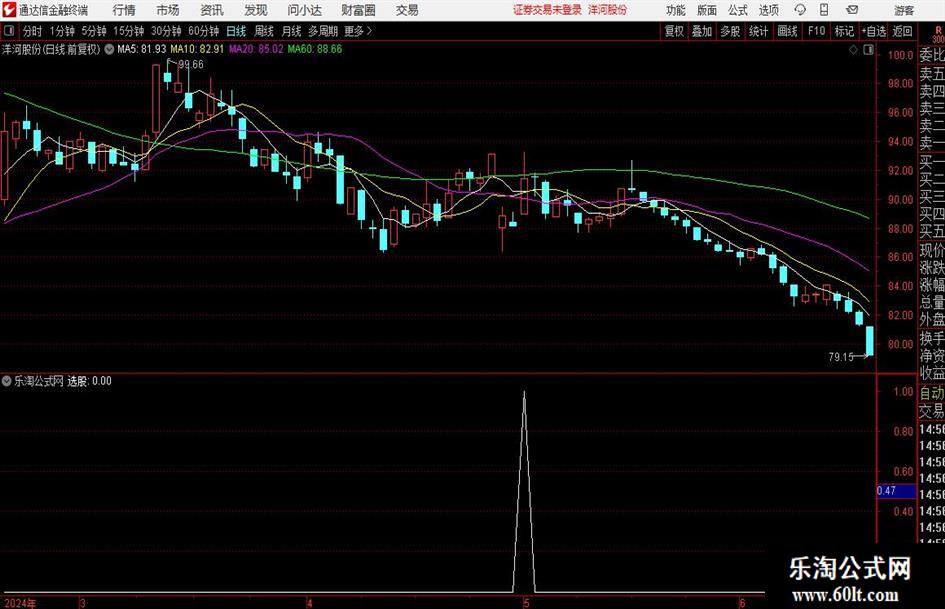
Task: Click the 游客 user label
Action: click(x=903, y=10)
